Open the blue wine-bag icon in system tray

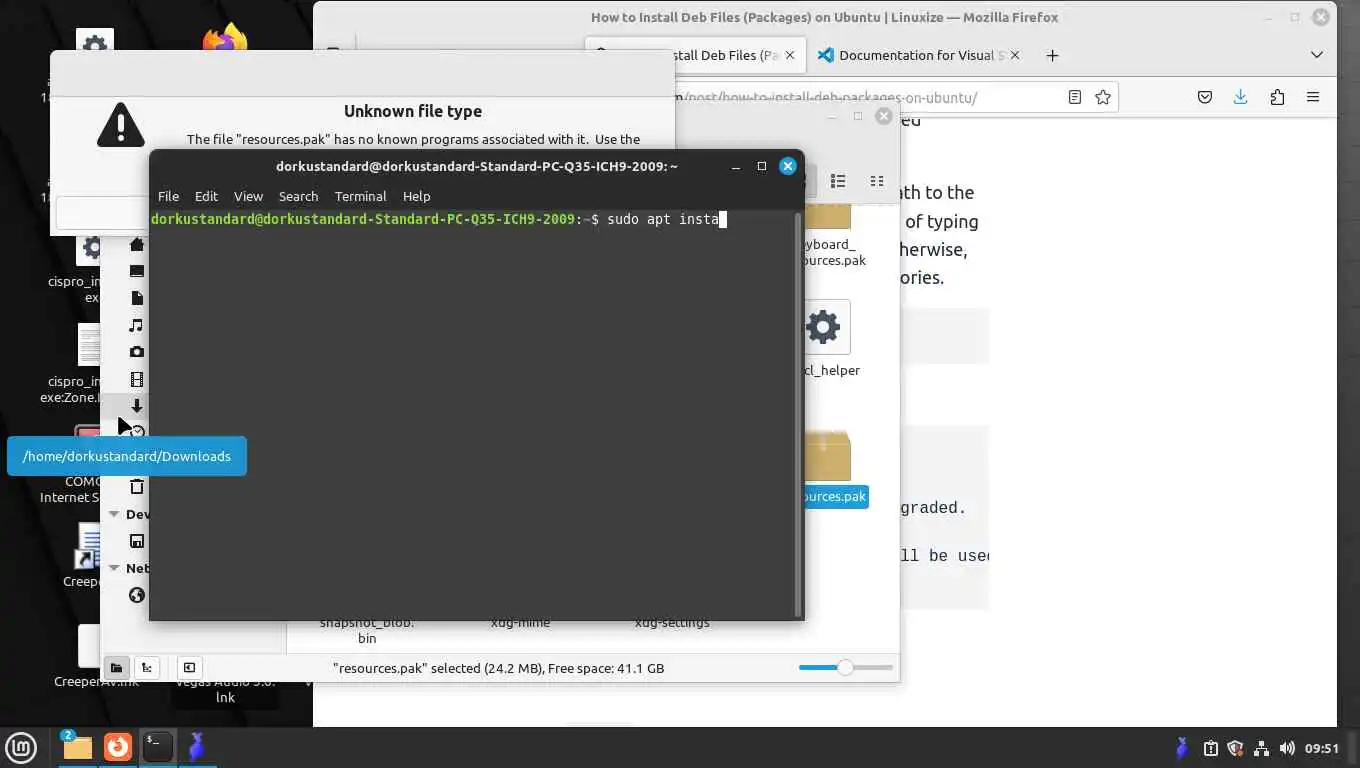click(x=1183, y=748)
